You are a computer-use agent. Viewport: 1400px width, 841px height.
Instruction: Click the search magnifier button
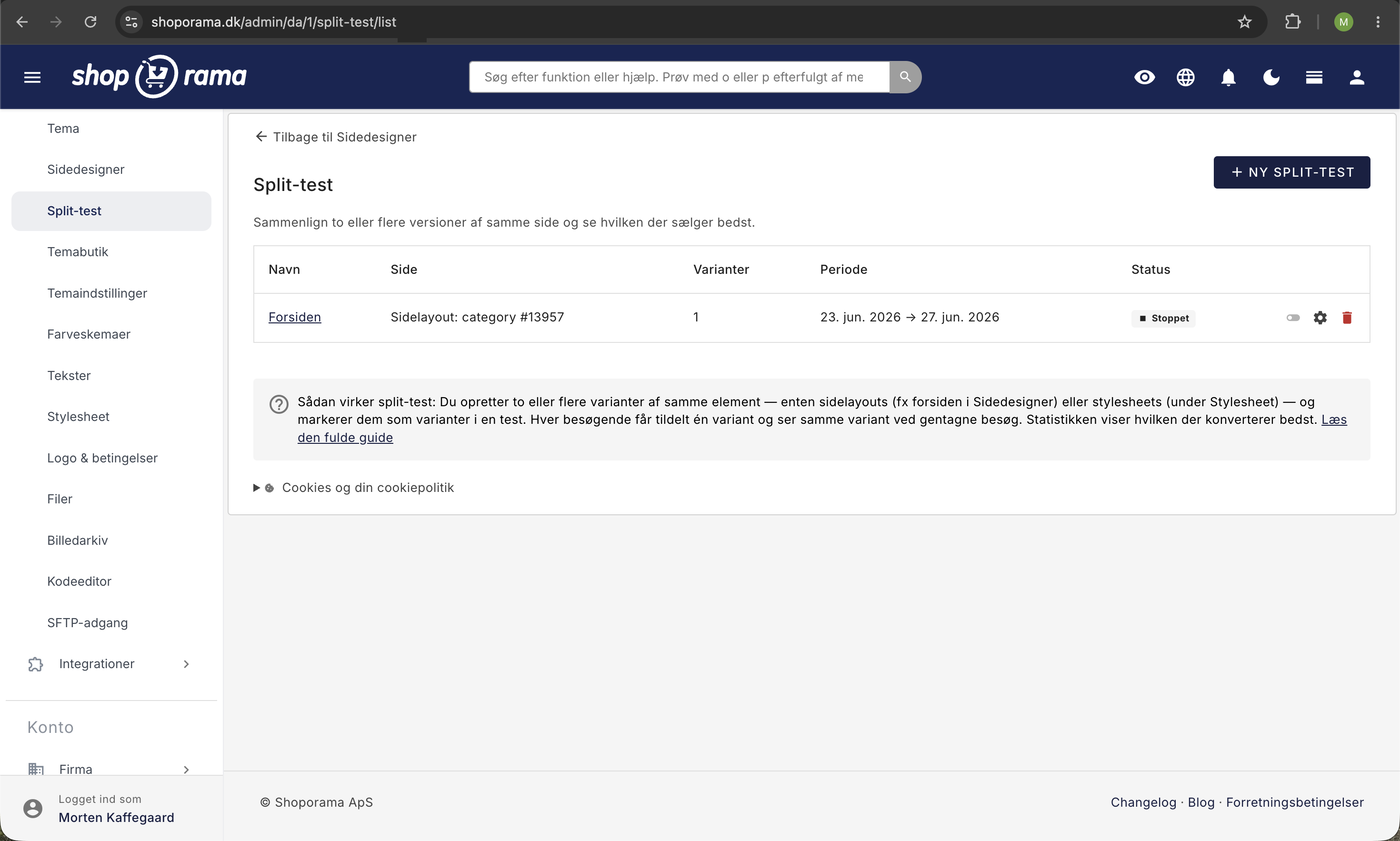point(905,77)
